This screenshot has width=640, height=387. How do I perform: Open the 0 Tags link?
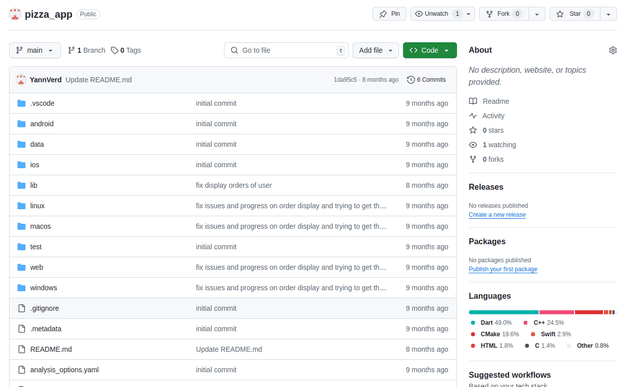coord(126,50)
